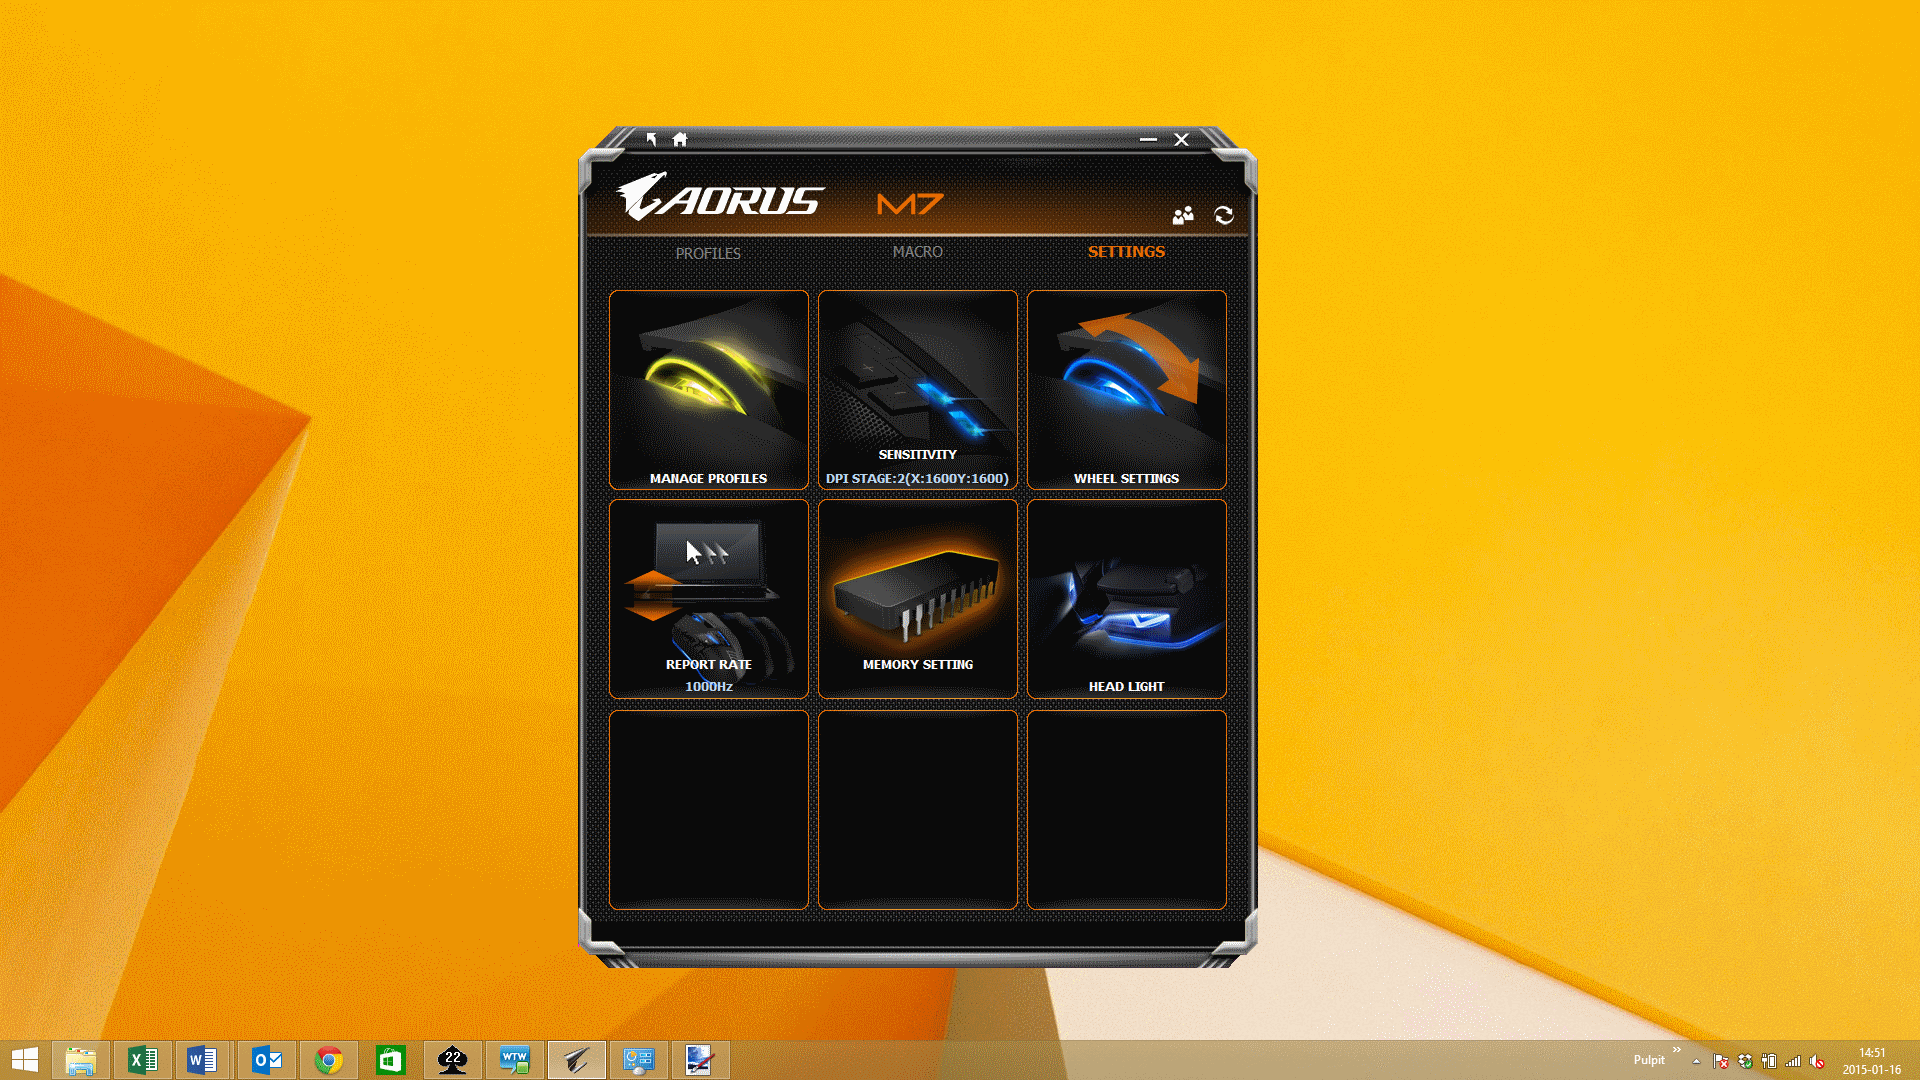Expand the Pulpit toolbar chevron

pos(1677,1049)
